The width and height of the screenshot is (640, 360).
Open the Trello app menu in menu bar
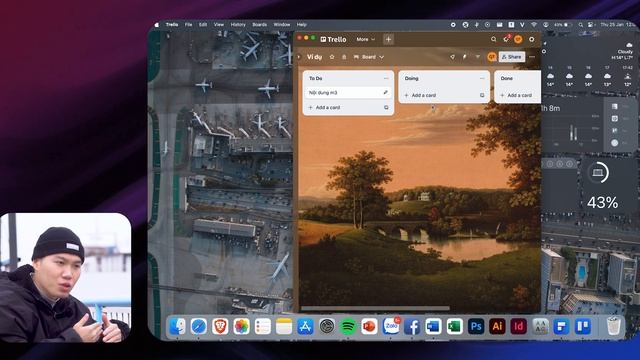tap(172, 24)
